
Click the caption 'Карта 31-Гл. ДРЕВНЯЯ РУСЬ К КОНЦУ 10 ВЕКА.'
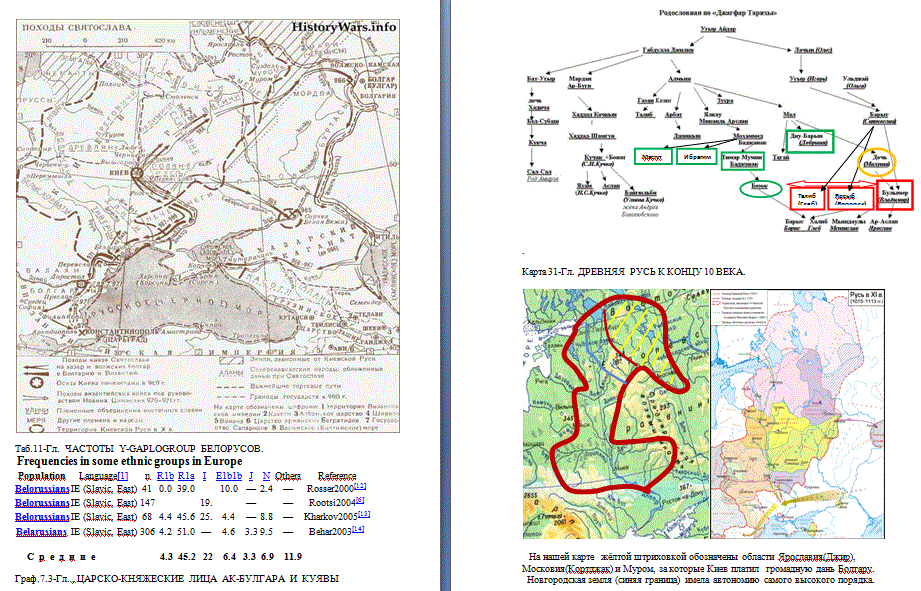tap(633, 272)
